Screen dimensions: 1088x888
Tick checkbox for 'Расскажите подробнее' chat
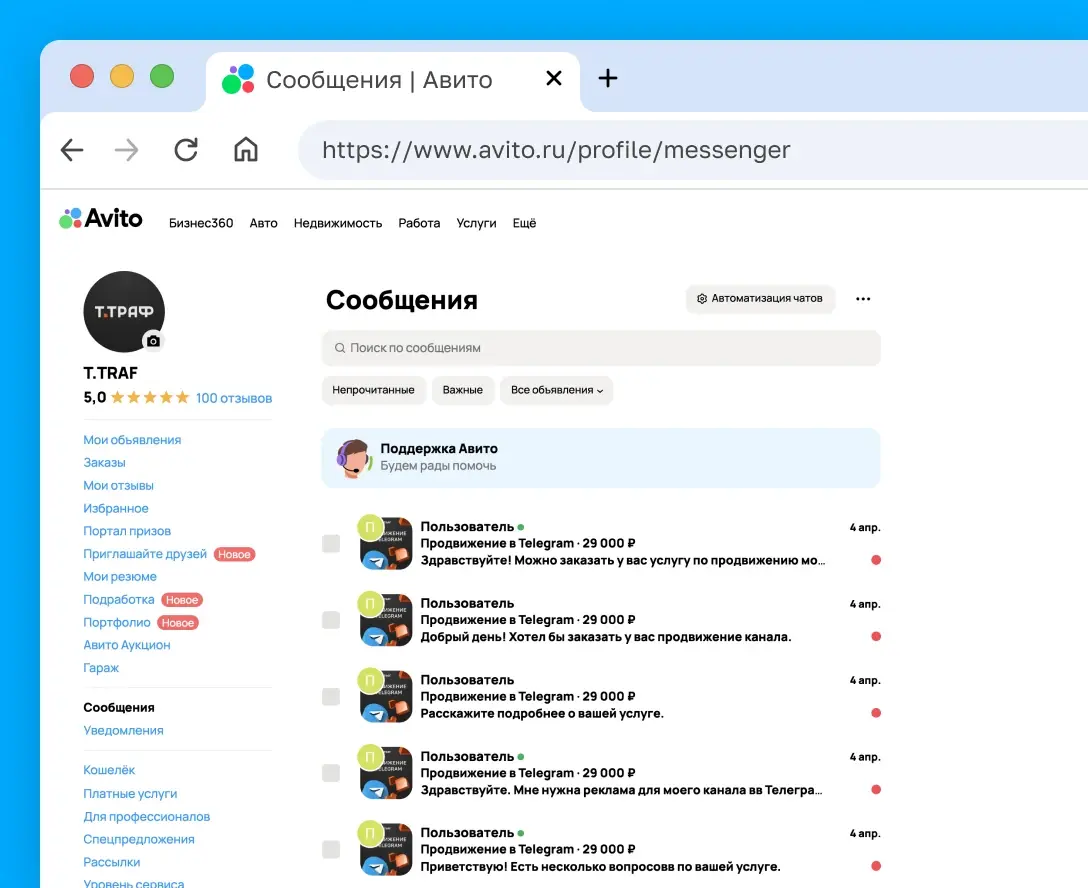[331, 697]
